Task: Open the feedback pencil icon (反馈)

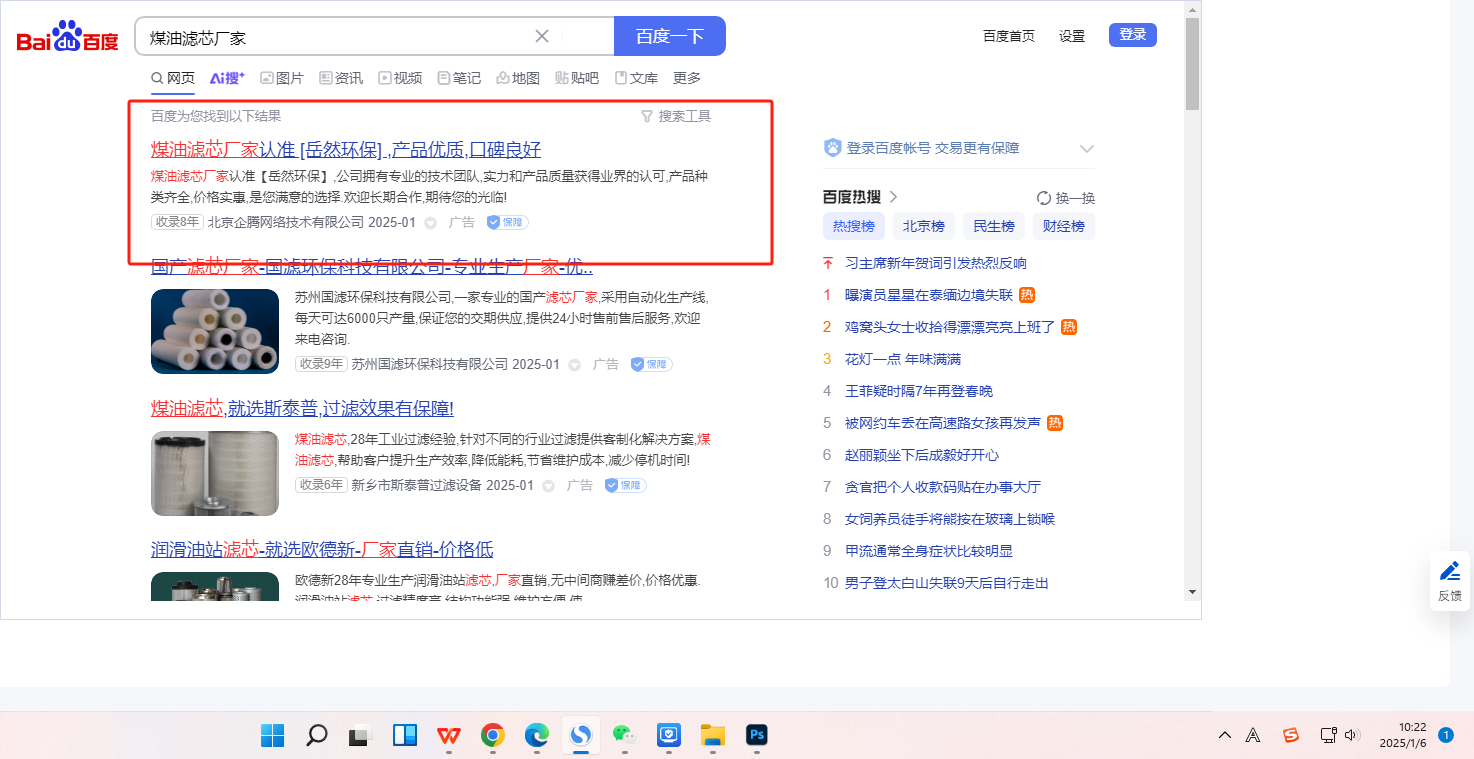Action: tap(1449, 572)
